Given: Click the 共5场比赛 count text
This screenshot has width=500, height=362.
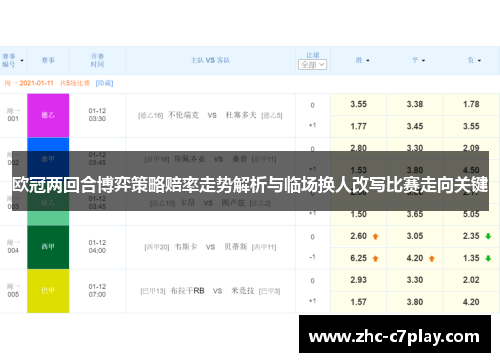Looking at the screenshot, I should pyautogui.click(x=75, y=83).
